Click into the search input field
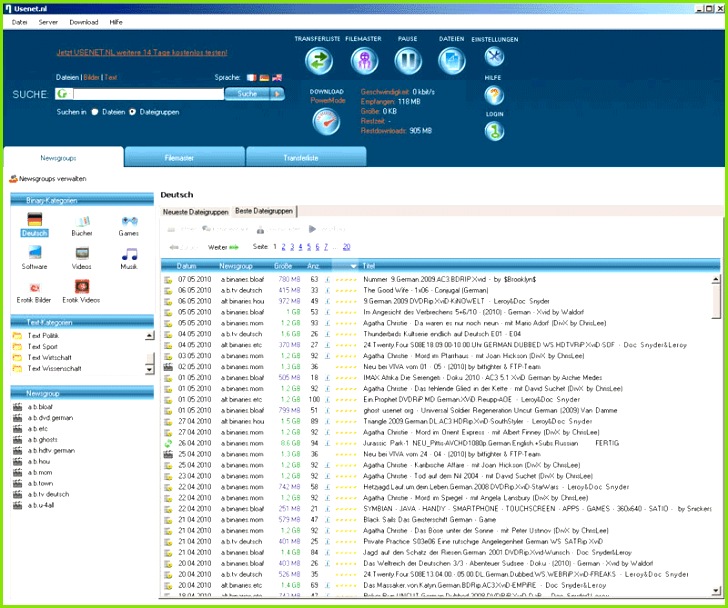The width and height of the screenshot is (728, 608). [145, 94]
